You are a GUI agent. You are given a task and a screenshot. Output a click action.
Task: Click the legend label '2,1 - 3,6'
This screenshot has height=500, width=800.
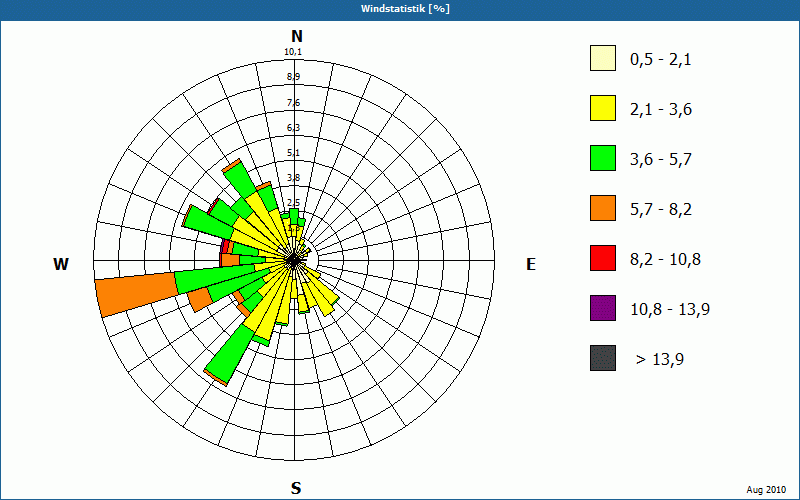661,110
